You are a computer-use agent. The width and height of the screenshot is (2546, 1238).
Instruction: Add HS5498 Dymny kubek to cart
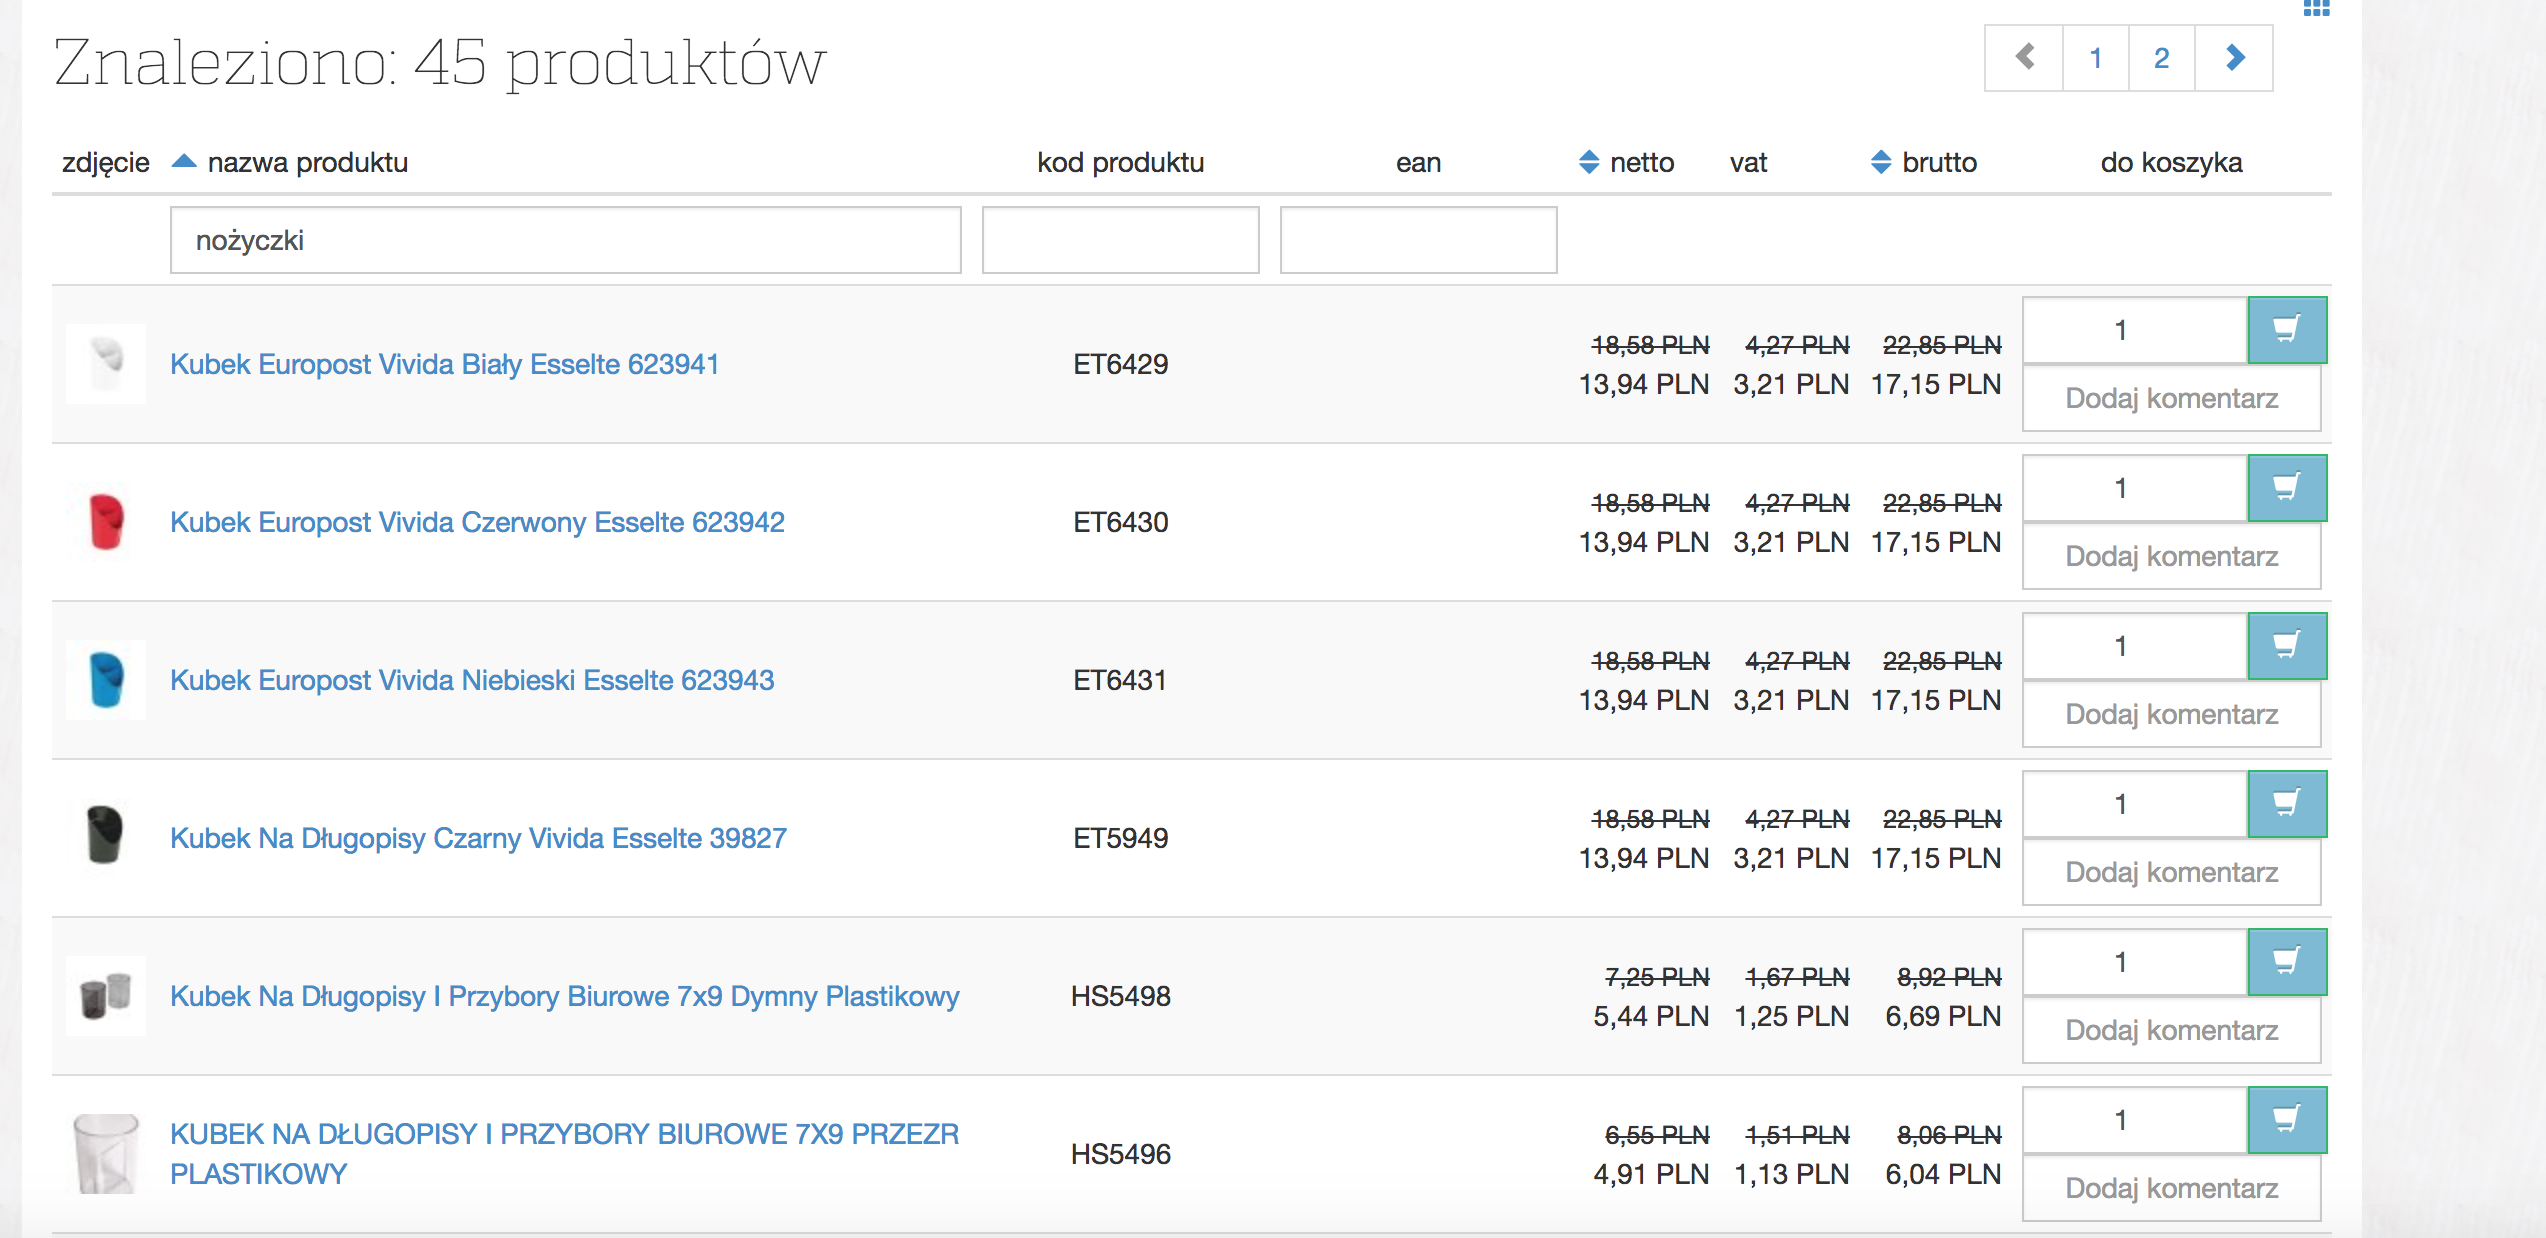tap(2286, 962)
